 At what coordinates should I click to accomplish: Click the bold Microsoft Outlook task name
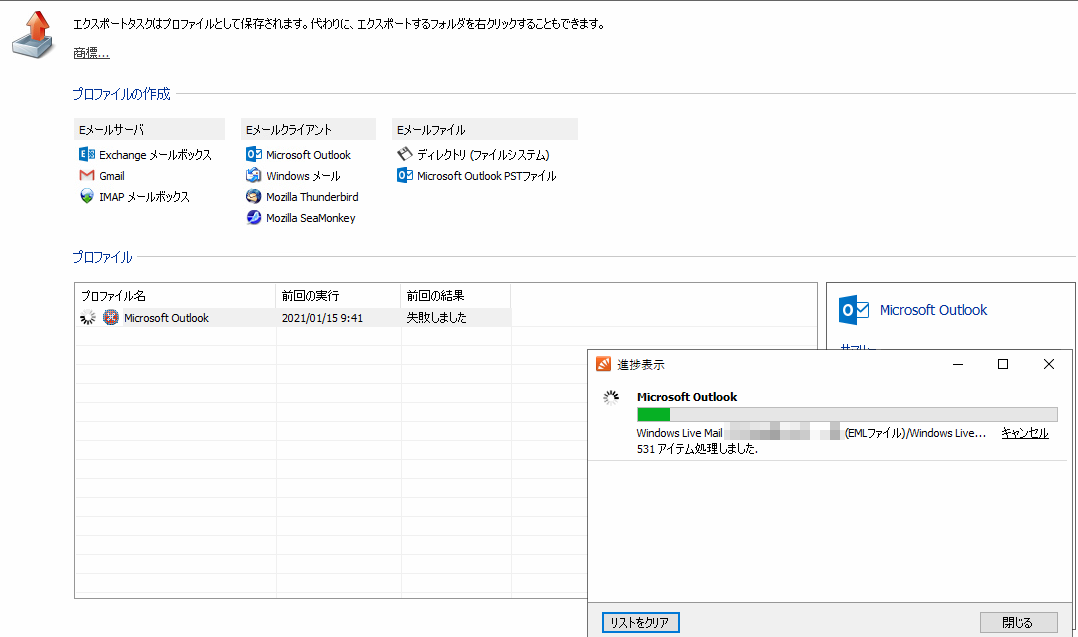coord(687,396)
